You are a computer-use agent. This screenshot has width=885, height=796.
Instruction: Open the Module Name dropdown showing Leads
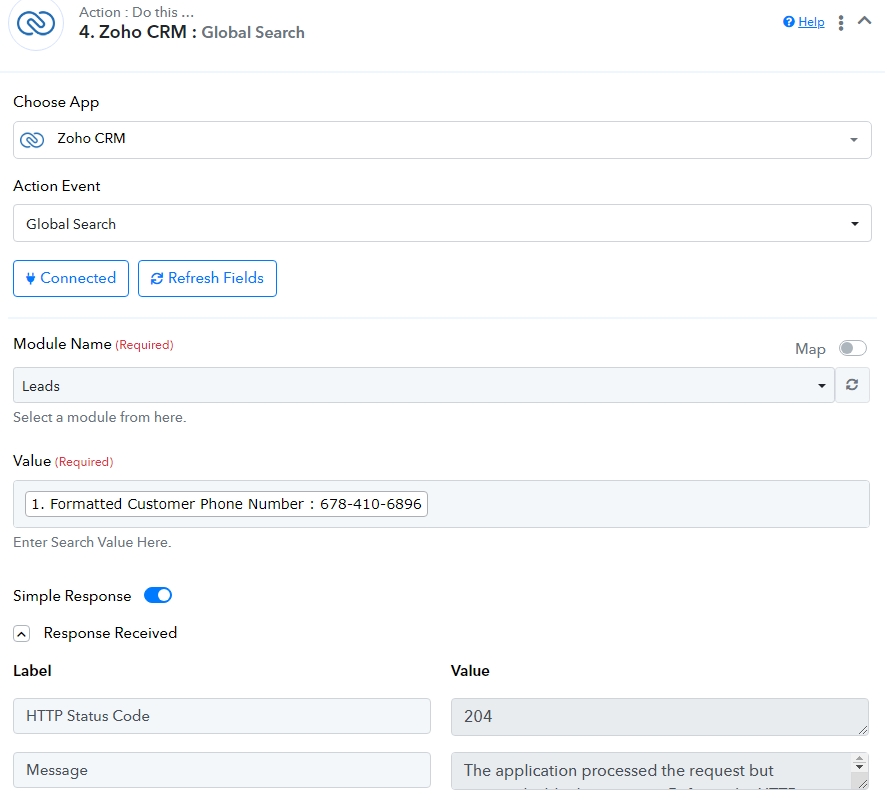click(423, 385)
